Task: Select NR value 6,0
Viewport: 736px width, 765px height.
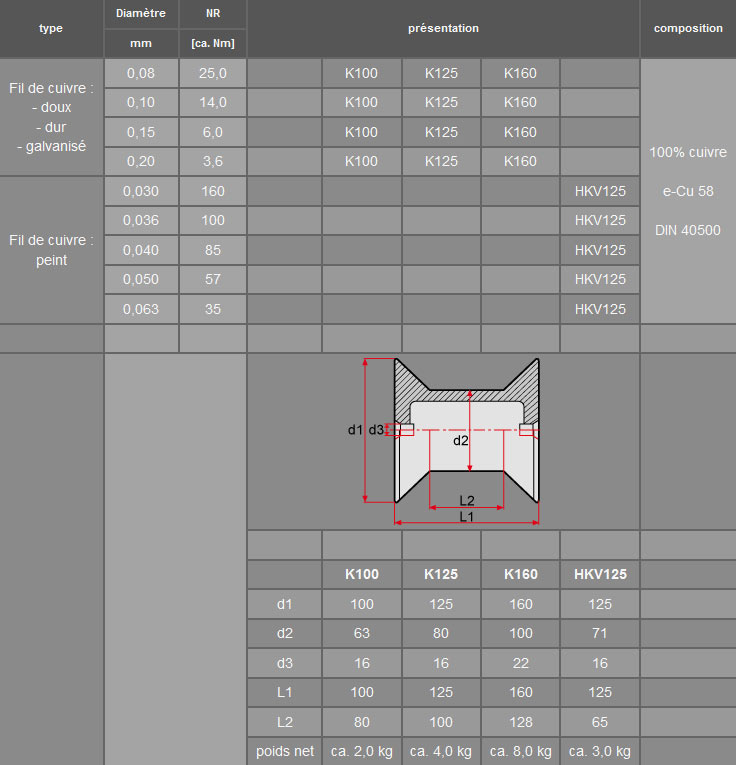Action: point(213,132)
